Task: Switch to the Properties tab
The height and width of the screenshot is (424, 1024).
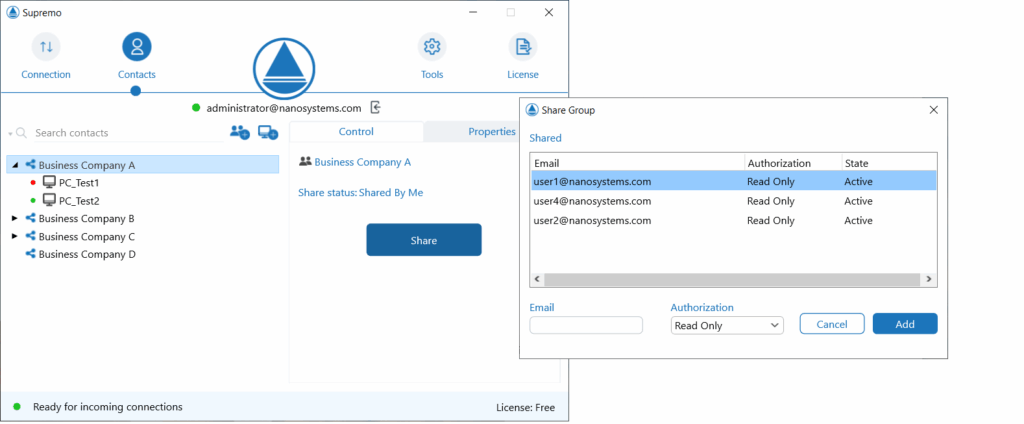Action: 492,131
